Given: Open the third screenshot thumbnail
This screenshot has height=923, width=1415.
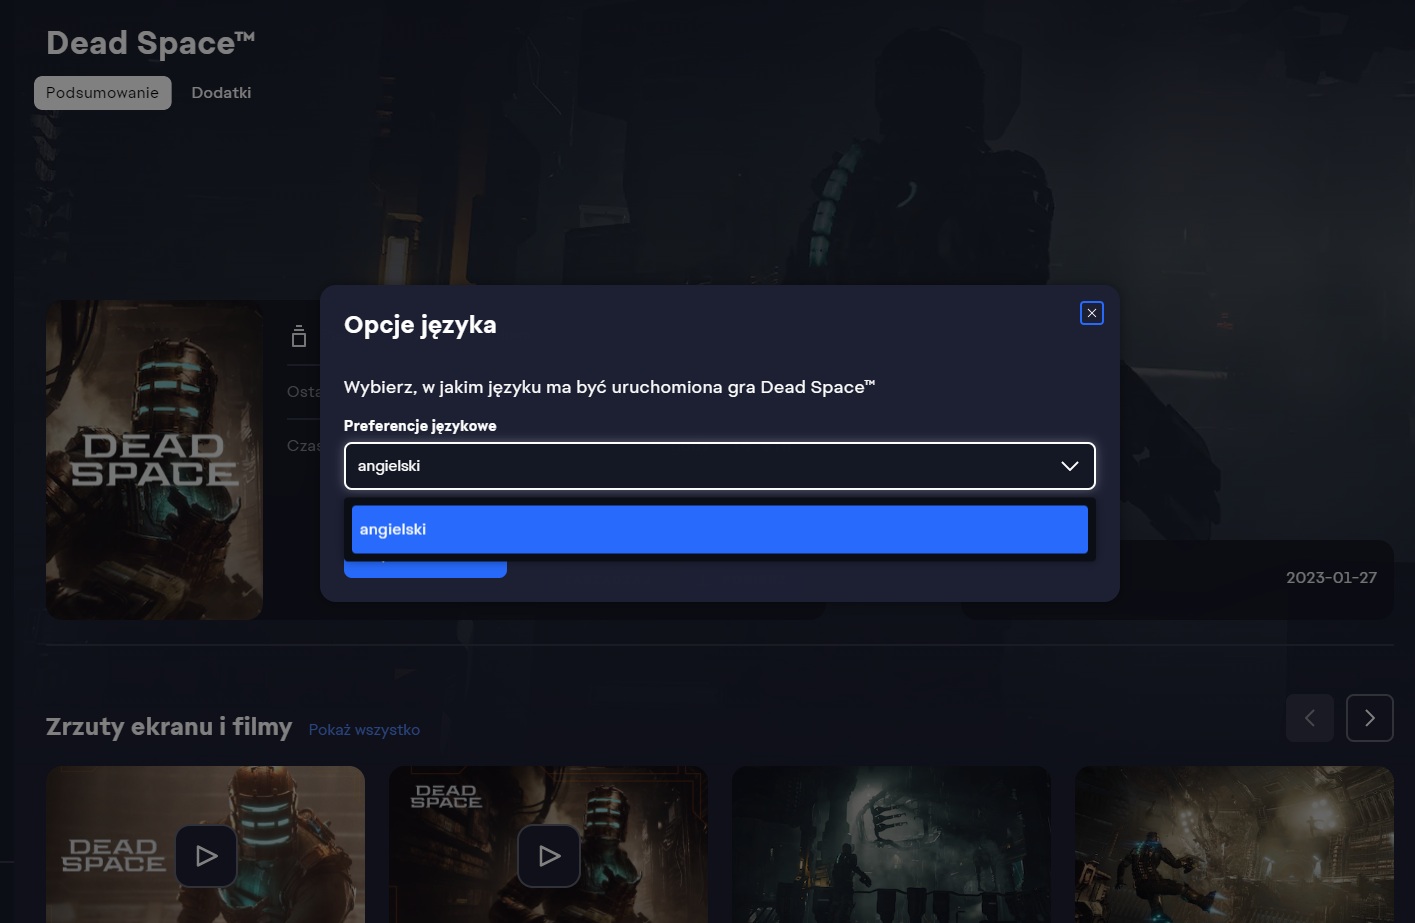Looking at the screenshot, I should click(x=891, y=844).
